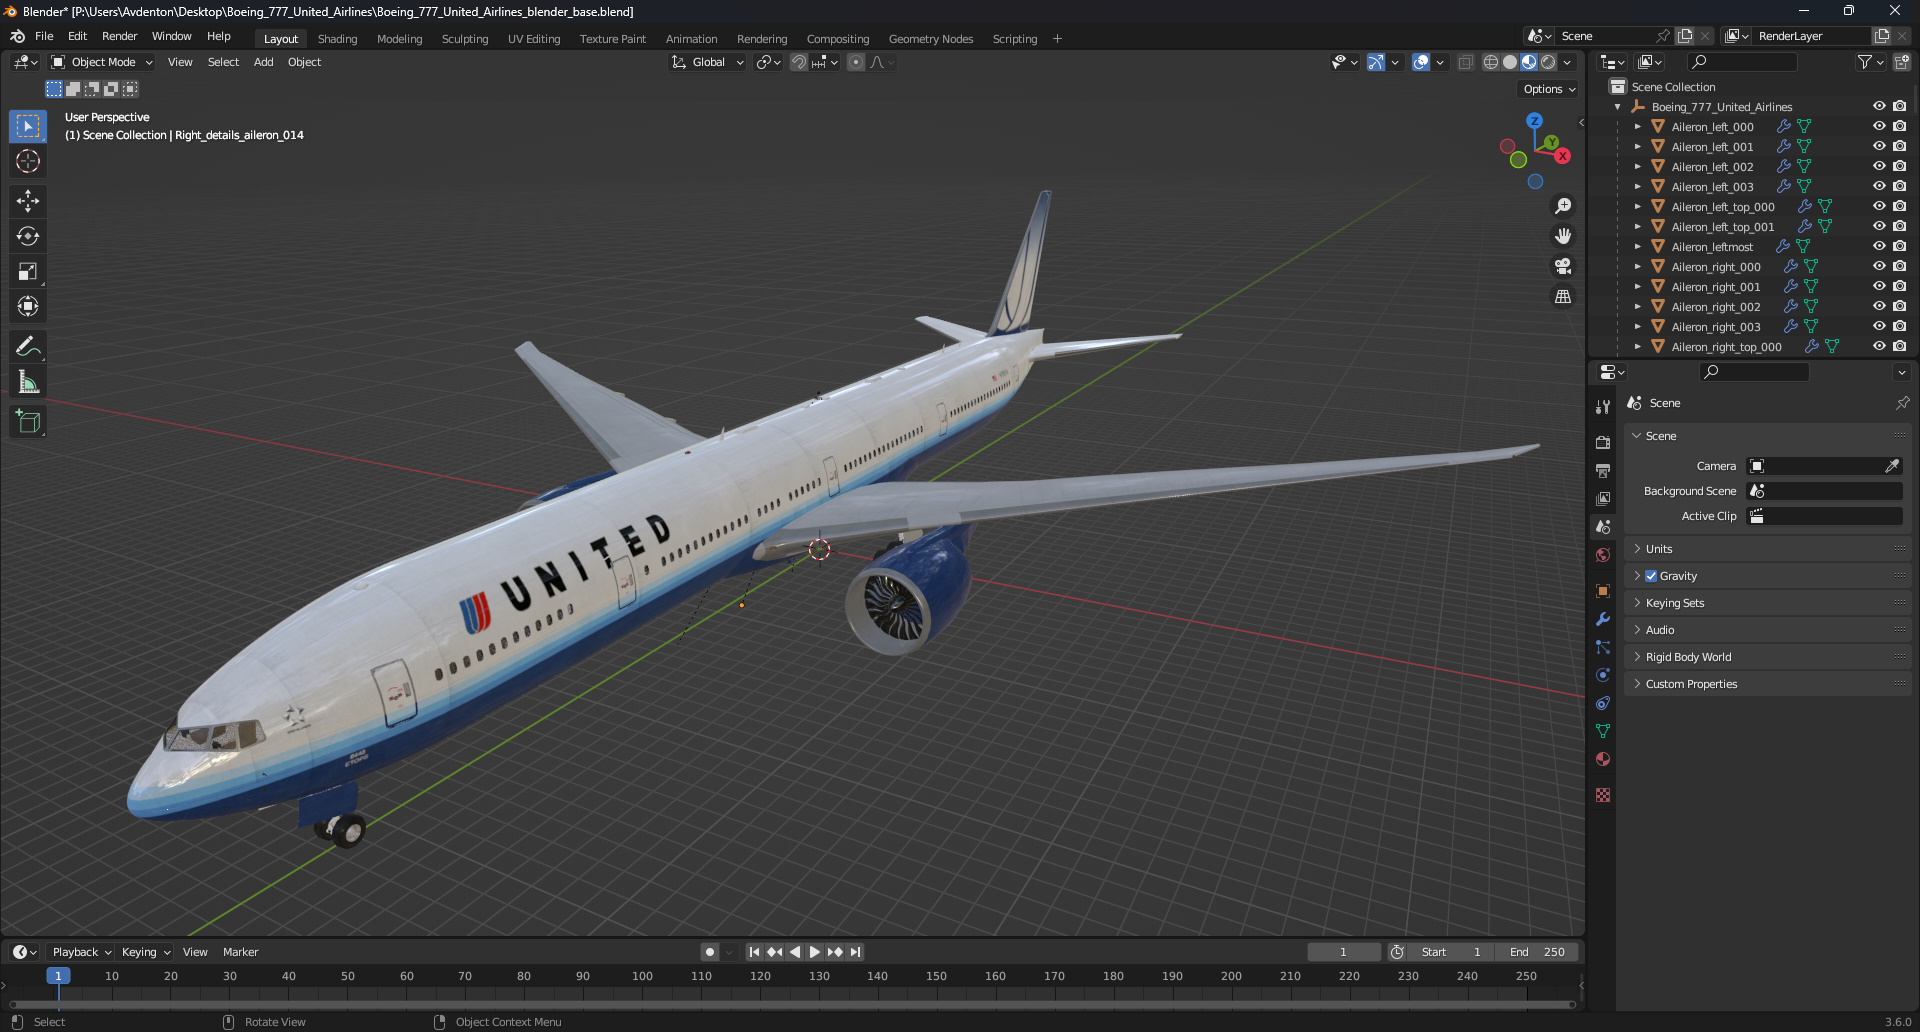1920x1032 pixels.
Task: Open the Marker menu in timeline
Action: click(240, 952)
